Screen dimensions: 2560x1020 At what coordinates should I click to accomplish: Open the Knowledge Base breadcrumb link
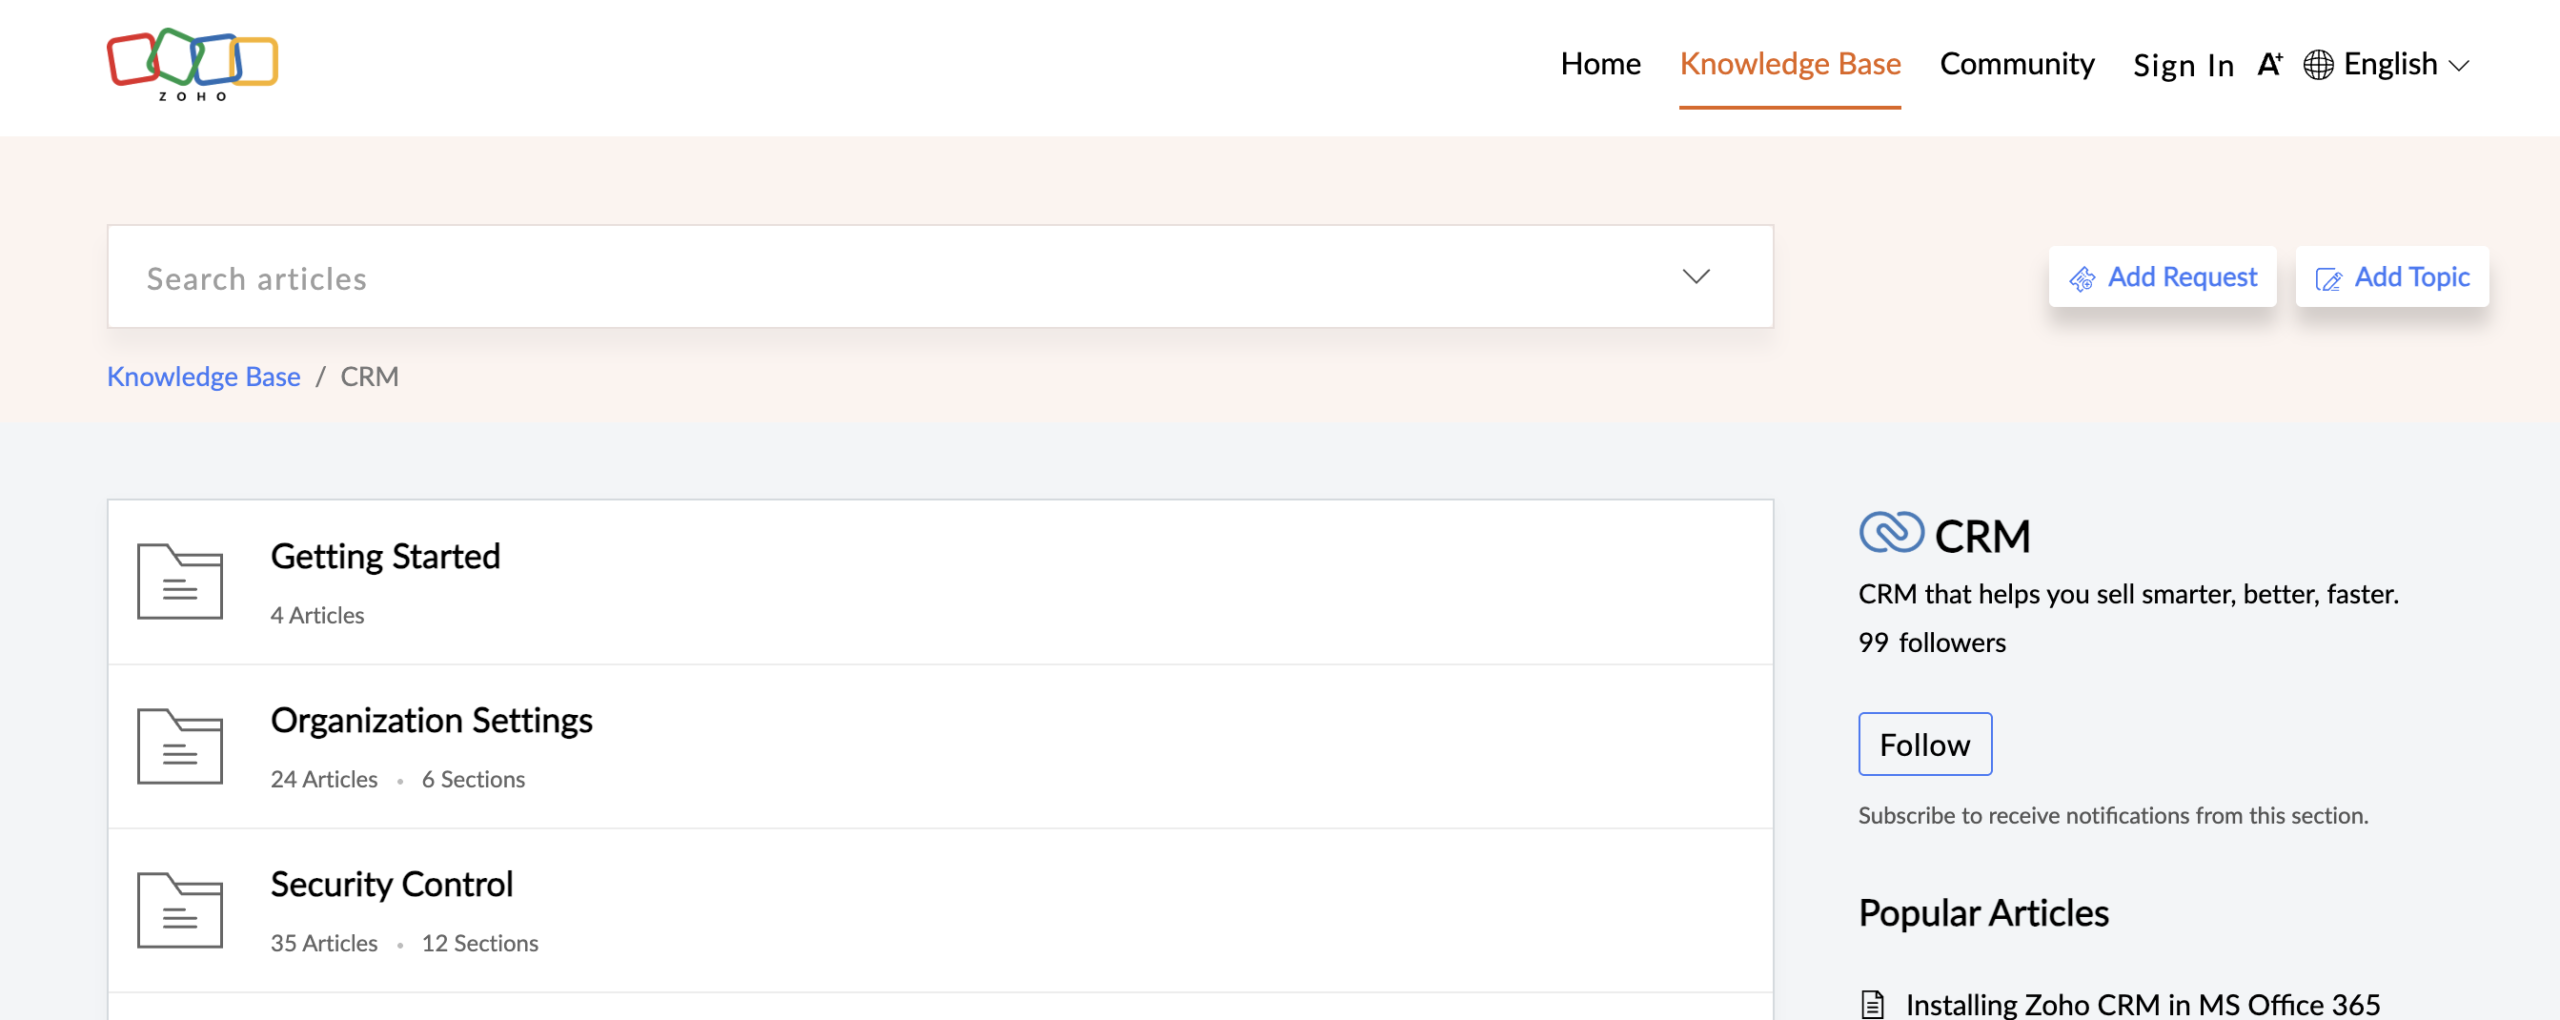point(204,376)
